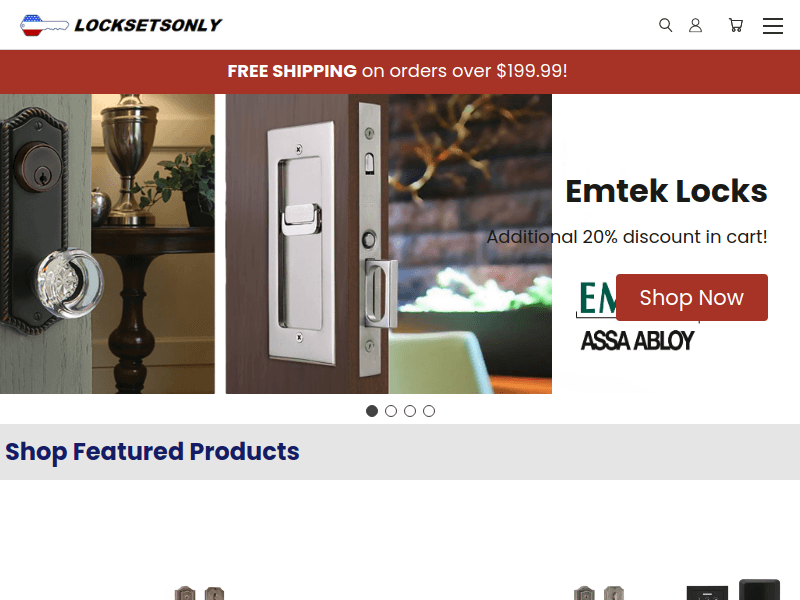Click the Free Shipping promo banner

click(x=400, y=71)
